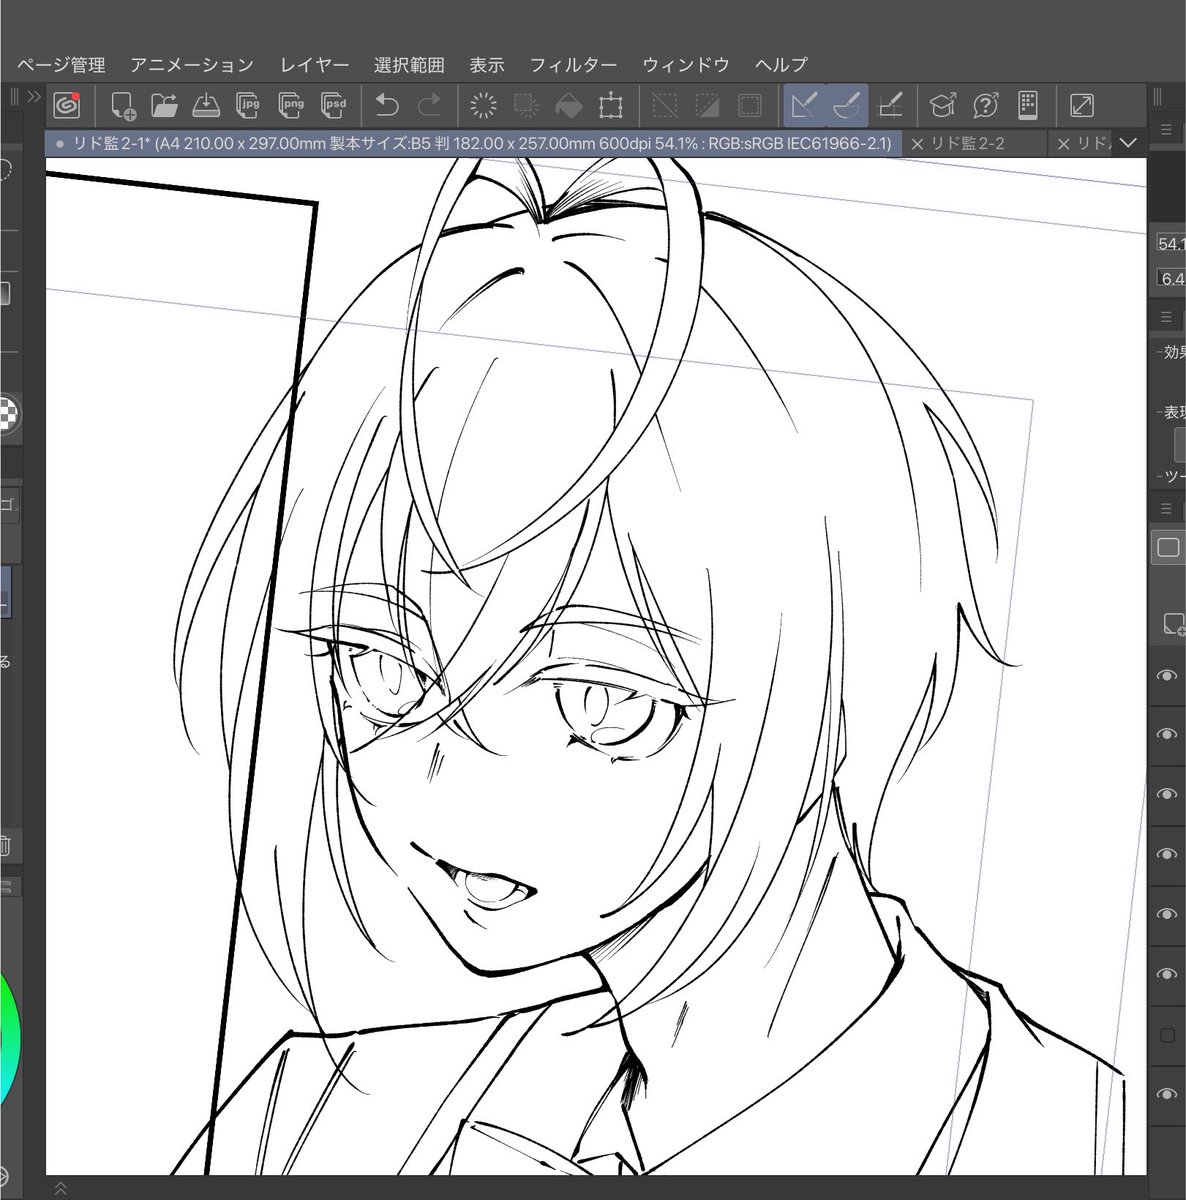Enable the empty layer visibility box
1186x1200 pixels.
(x=1167, y=1035)
